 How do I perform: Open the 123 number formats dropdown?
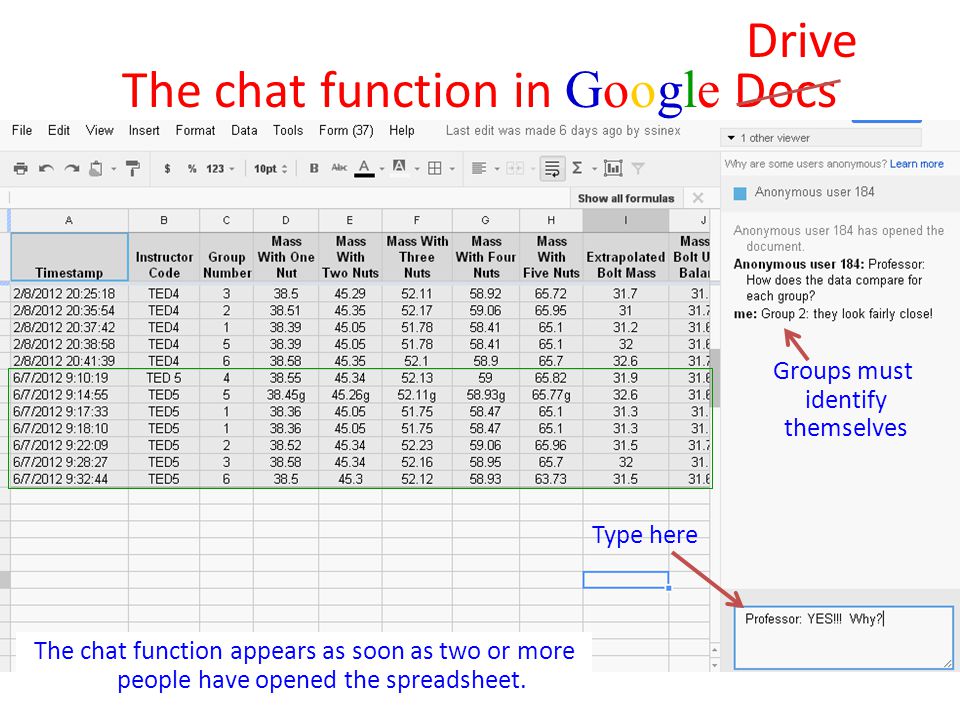point(220,168)
